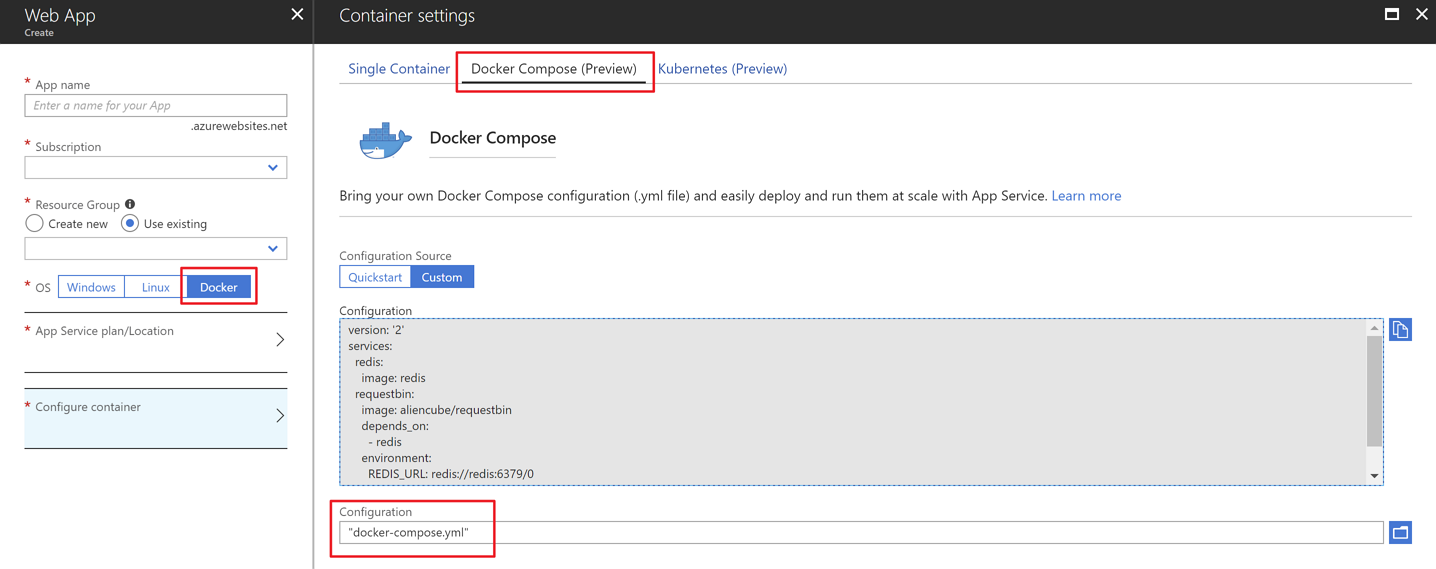Copy the configuration text with copy icon
Image resolution: width=1436 pixels, height=569 pixels.
1400,330
